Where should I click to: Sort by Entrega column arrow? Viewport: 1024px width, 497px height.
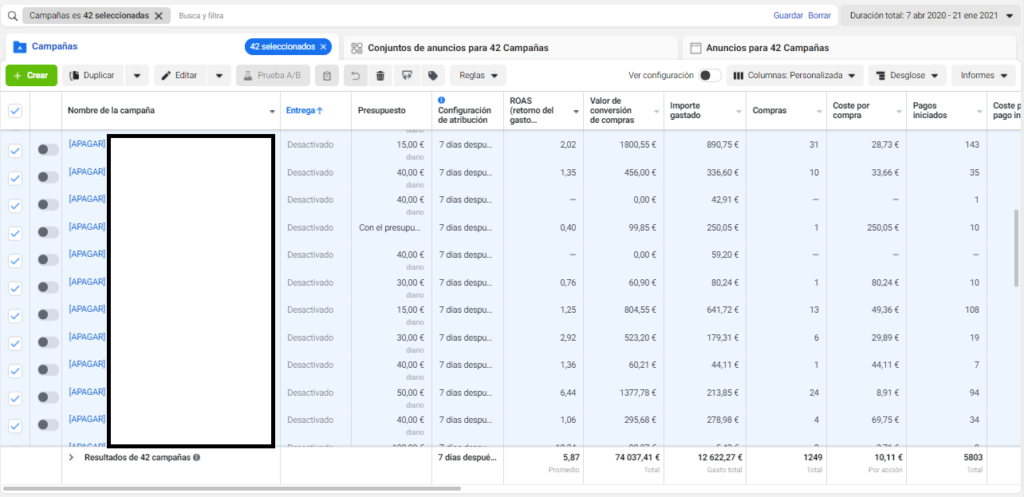[320, 111]
